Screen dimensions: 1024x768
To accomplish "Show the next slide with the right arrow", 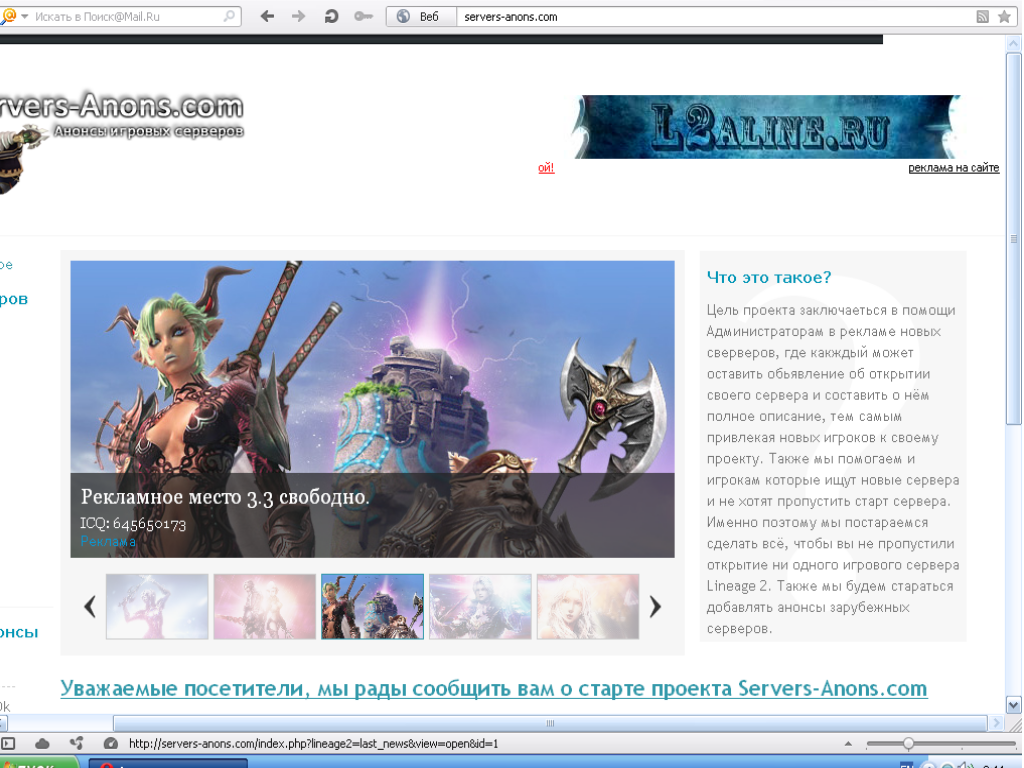I will [x=655, y=607].
